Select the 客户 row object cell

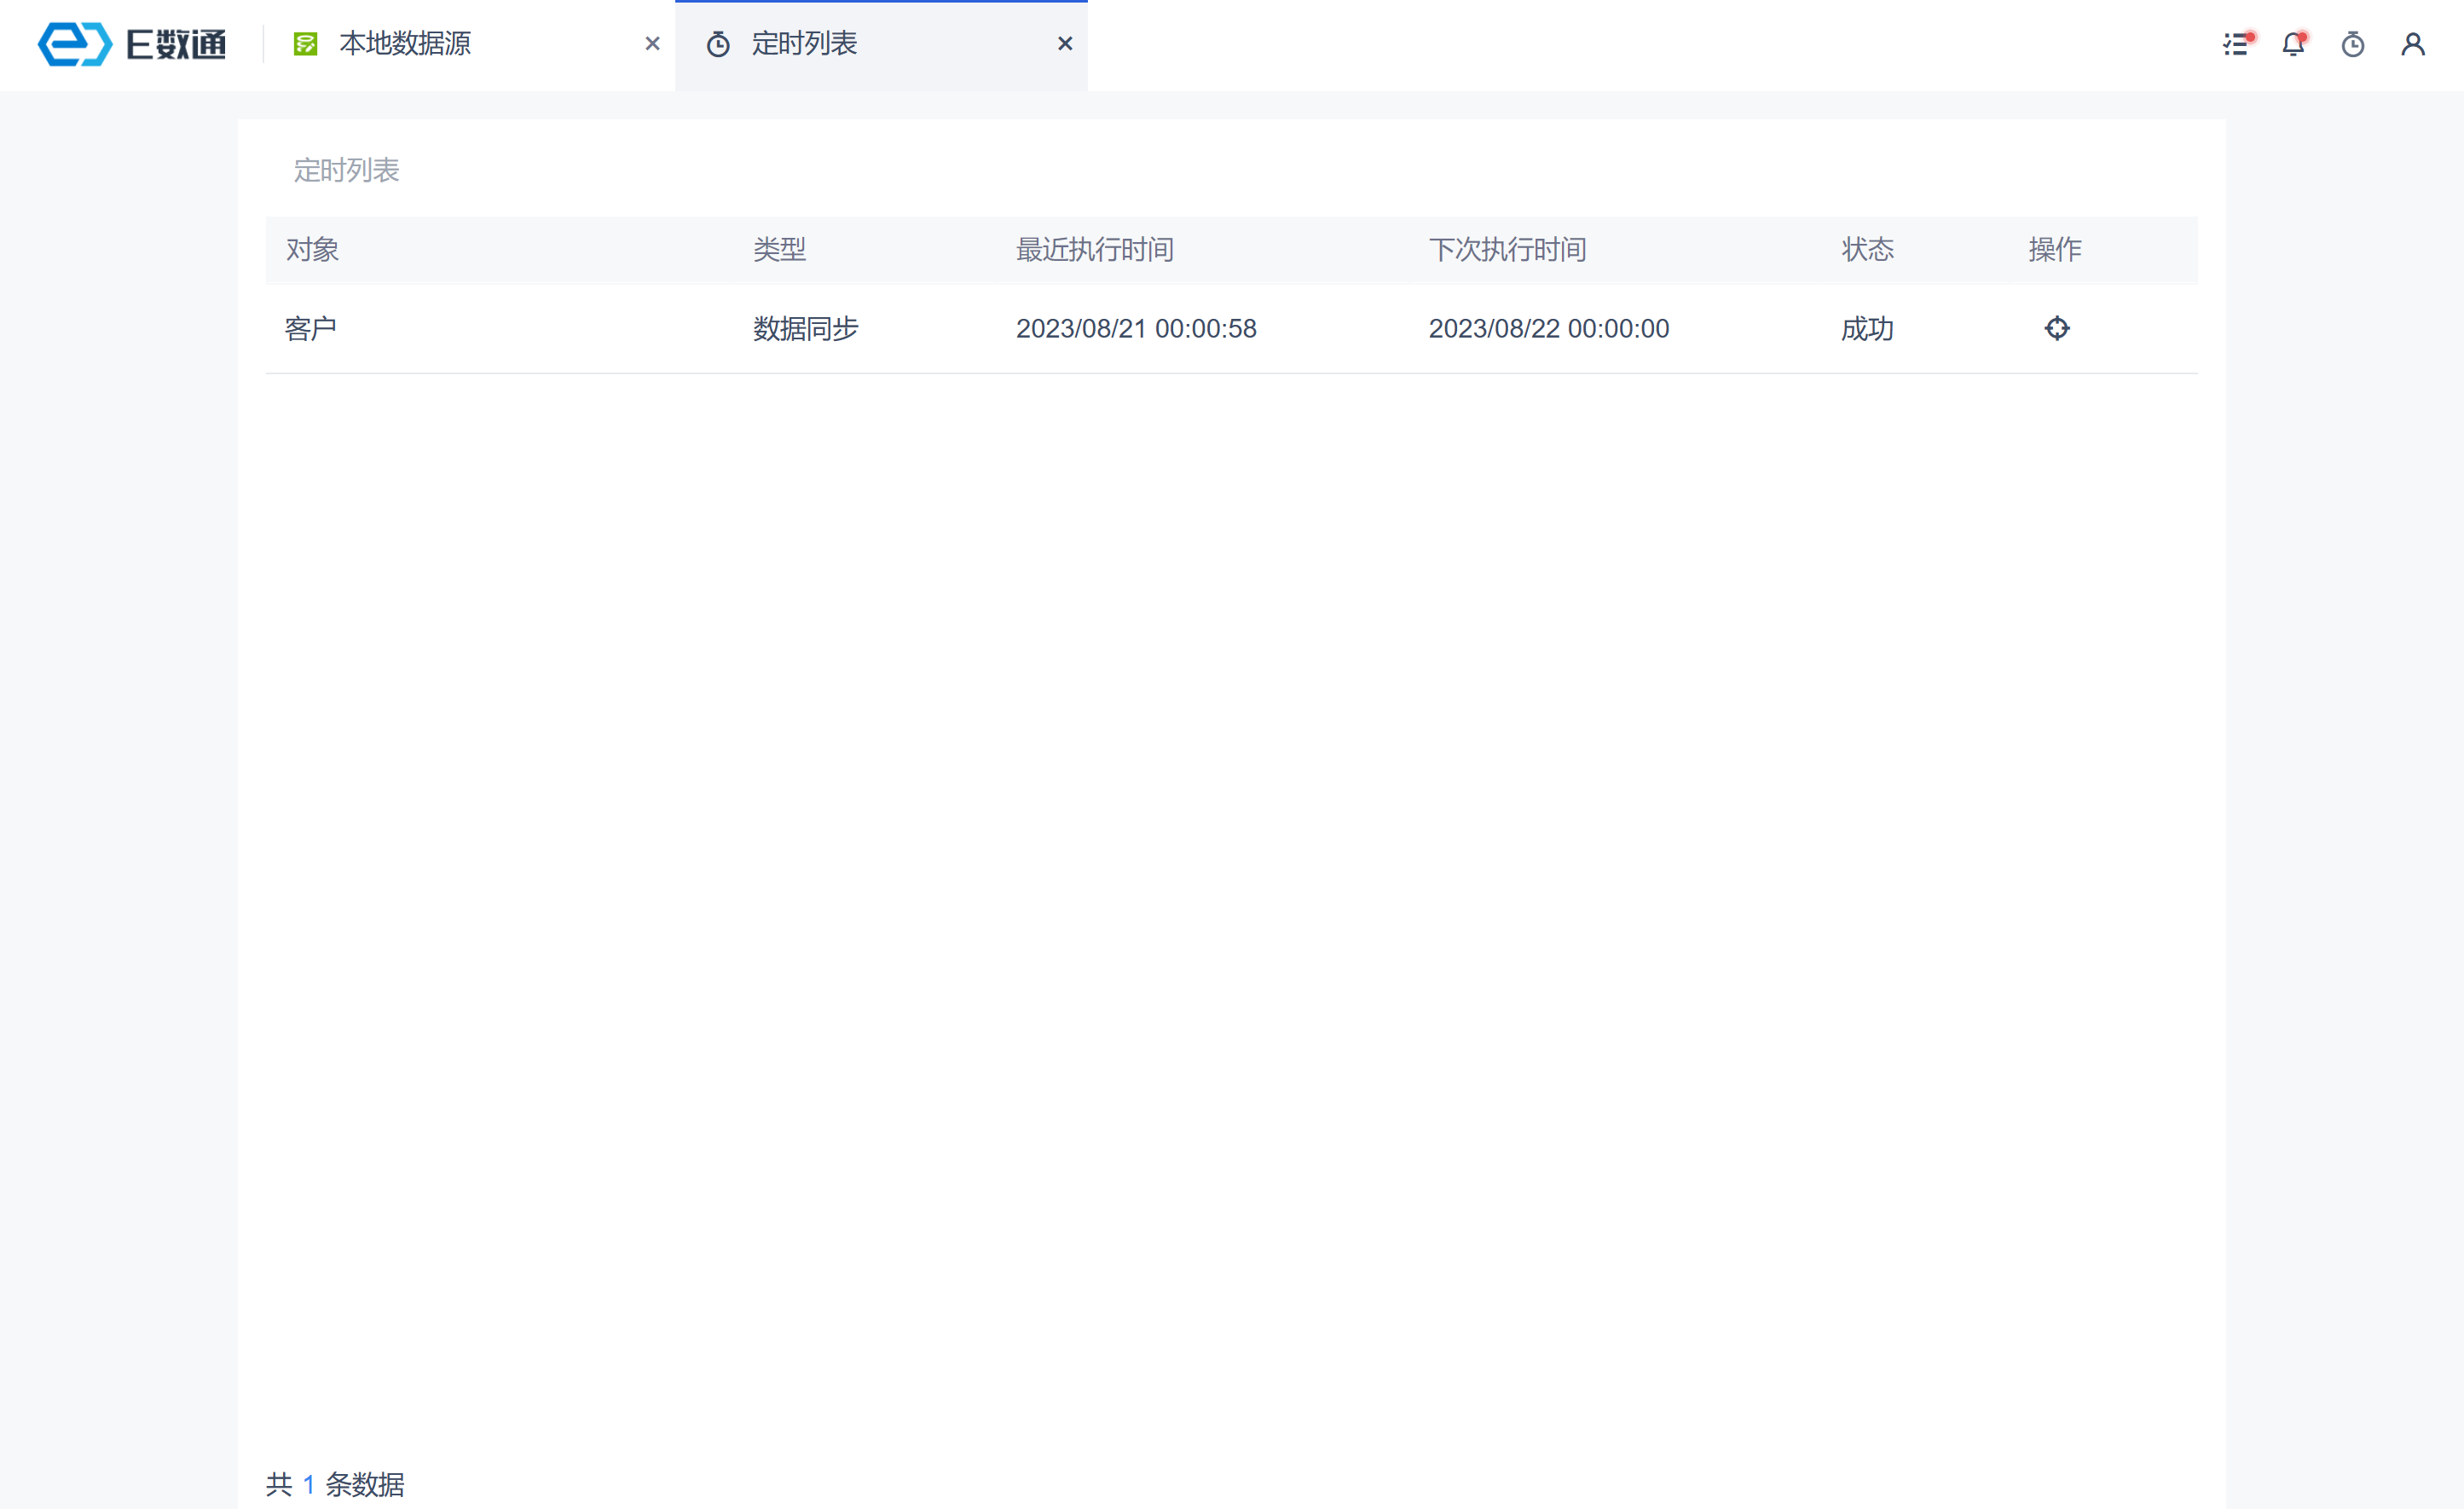(310, 328)
